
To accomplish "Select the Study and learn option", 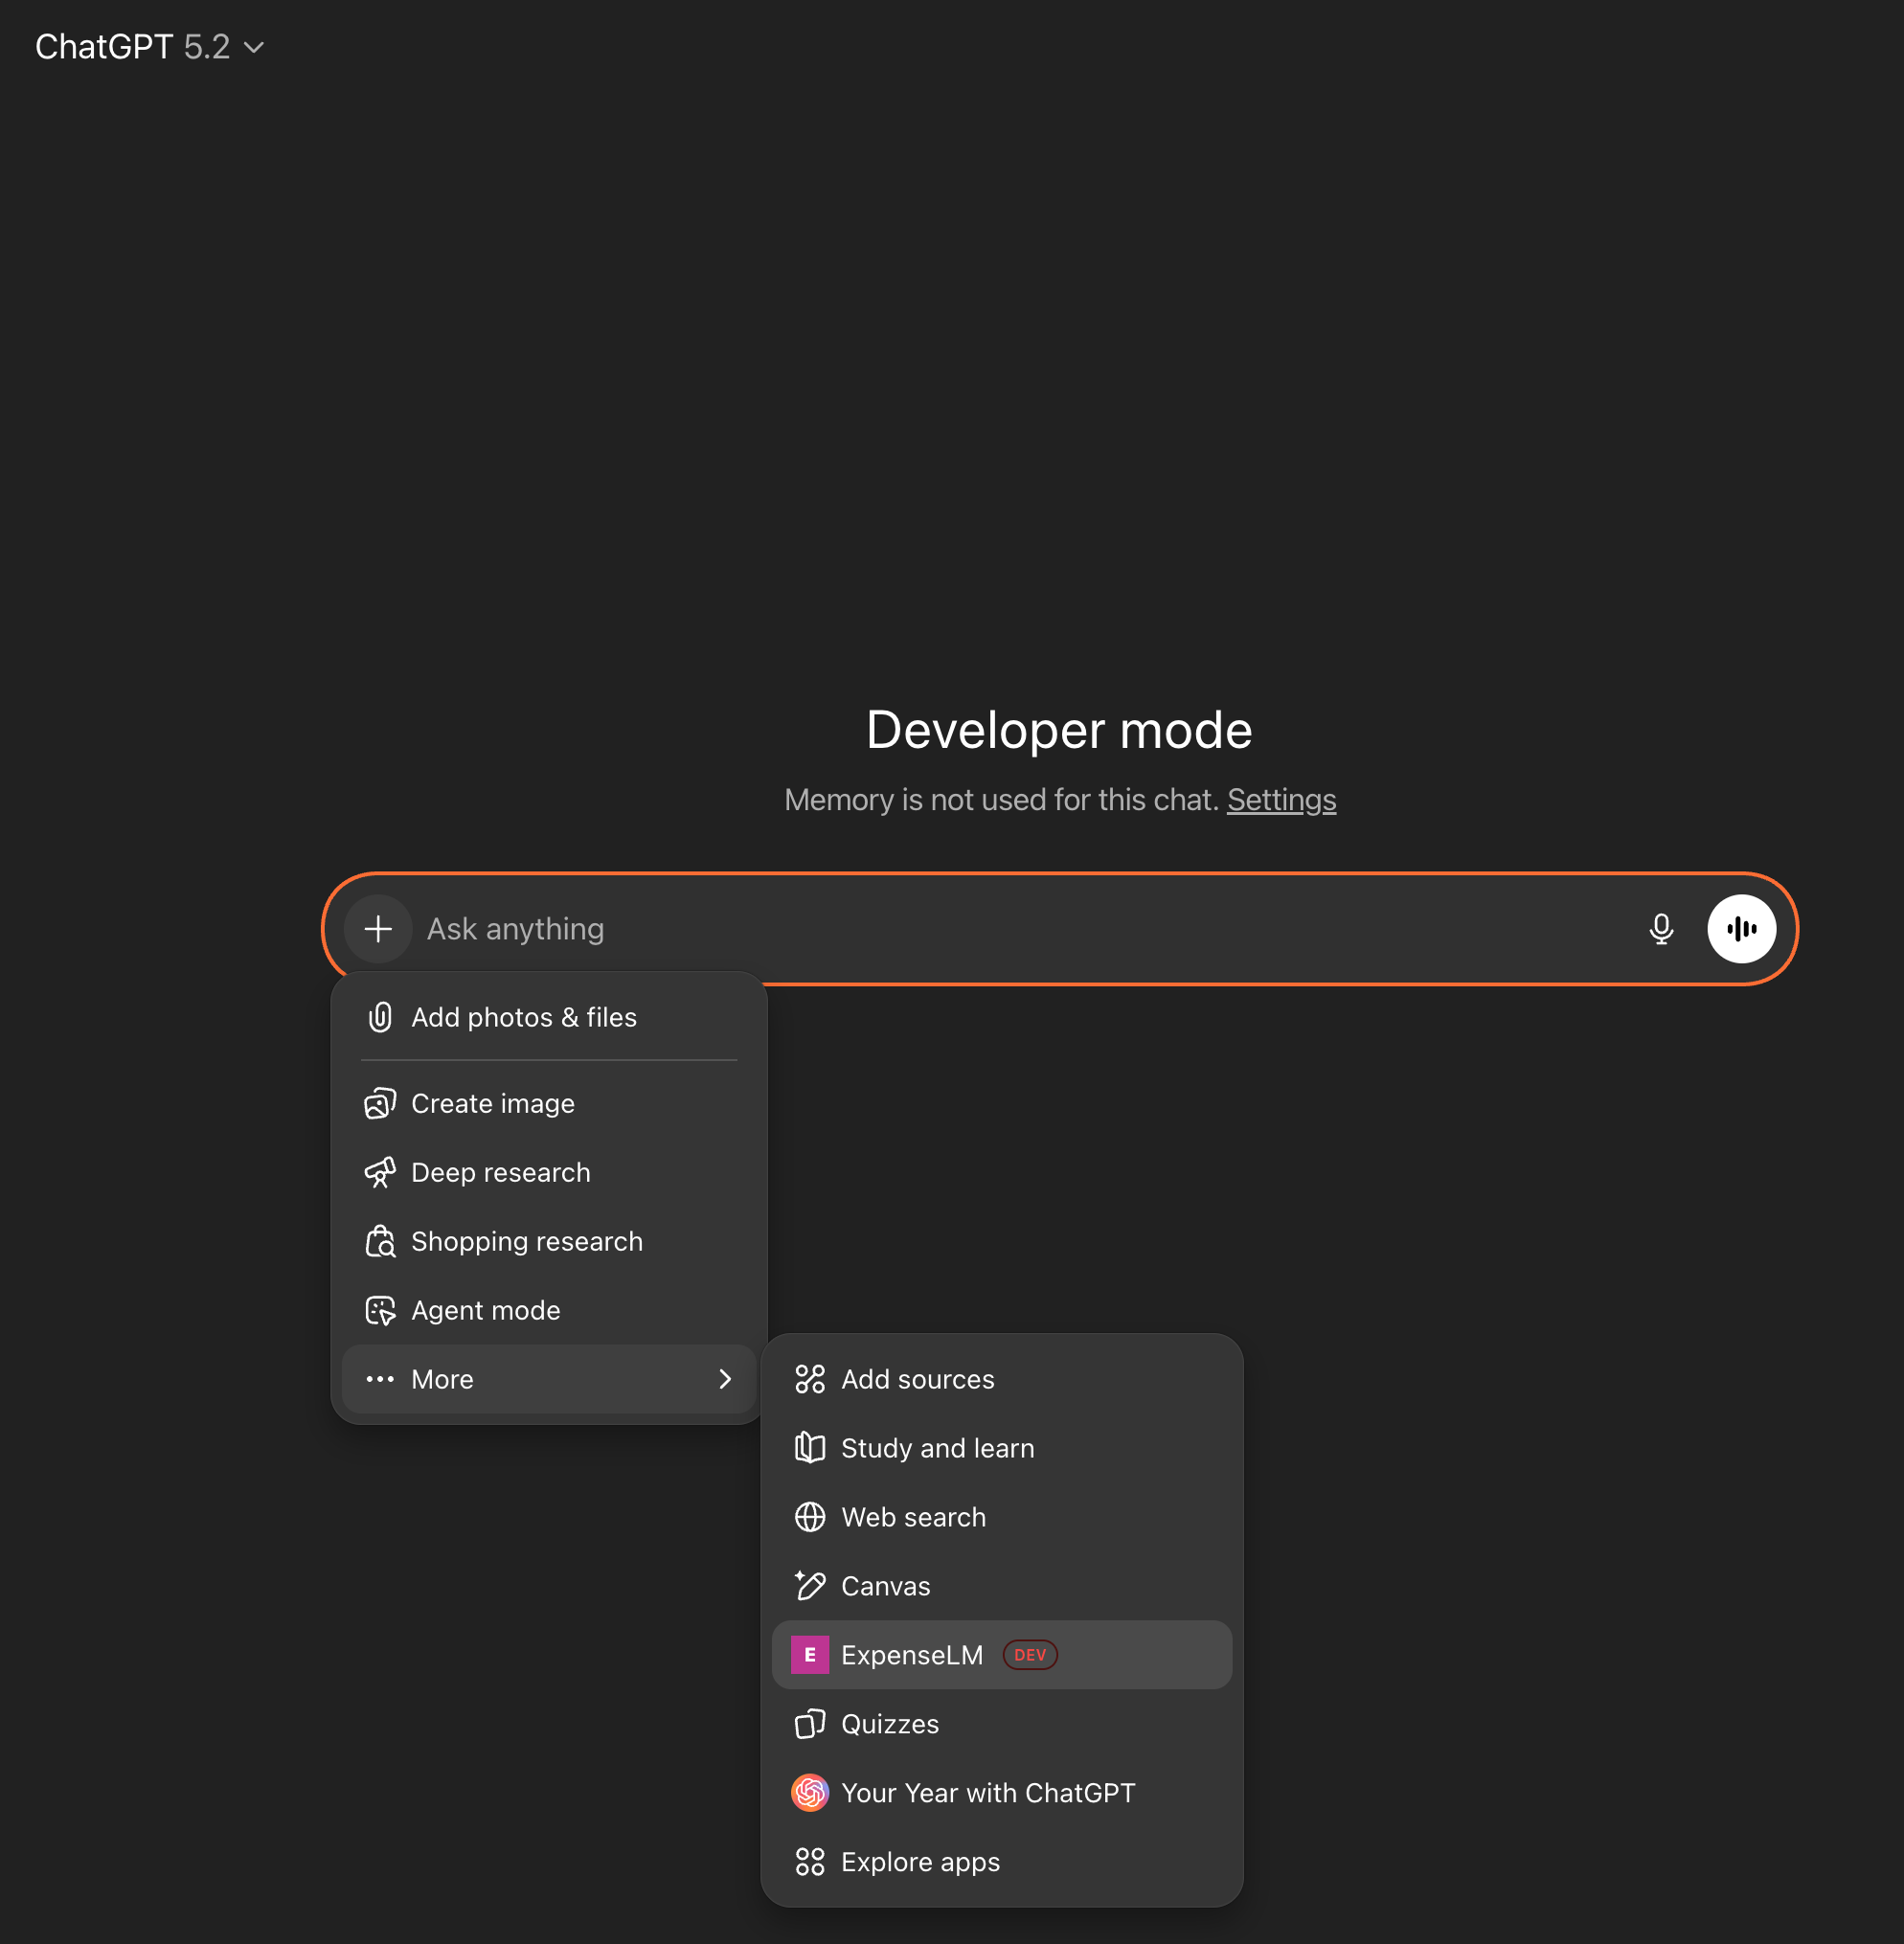I will (938, 1447).
